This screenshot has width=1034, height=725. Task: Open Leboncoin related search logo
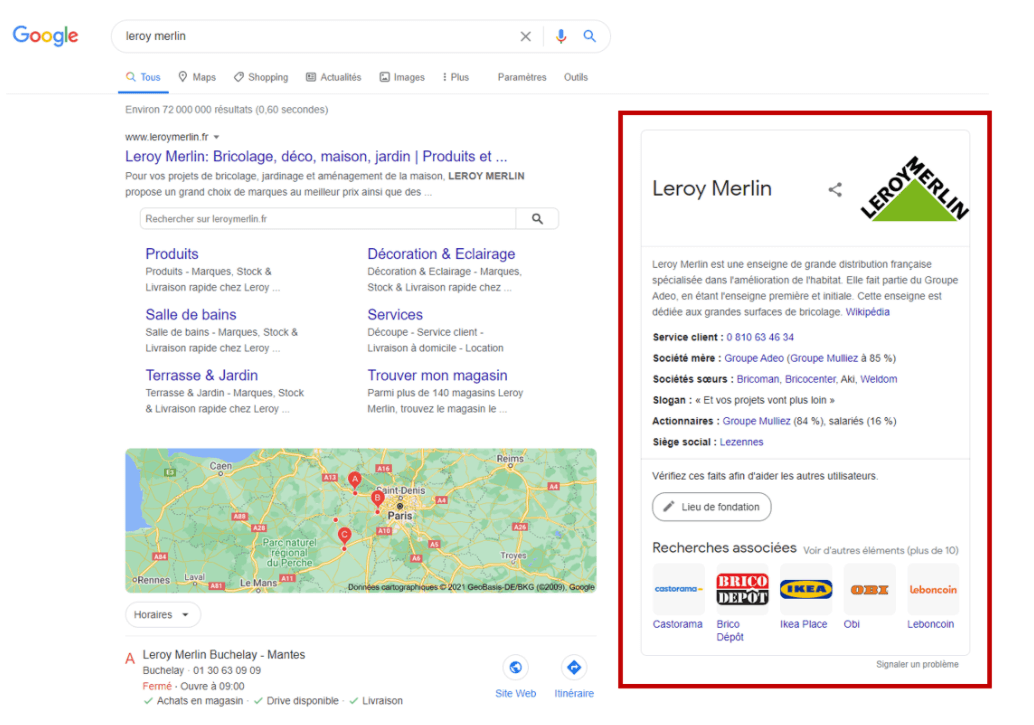click(933, 589)
